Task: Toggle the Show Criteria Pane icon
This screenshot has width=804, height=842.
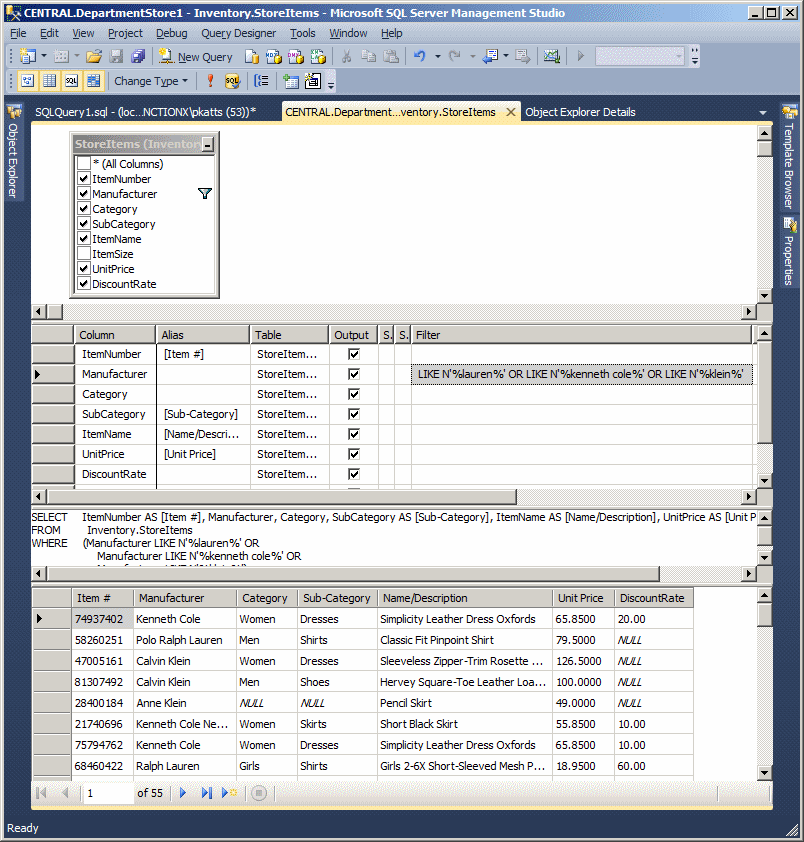Action: click(49, 81)
